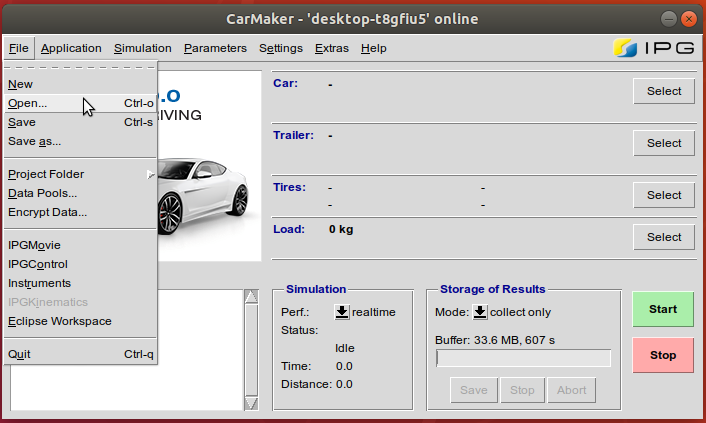Minimize the CarMaker window
The image size is (706, 423).
tap(669, 19)
